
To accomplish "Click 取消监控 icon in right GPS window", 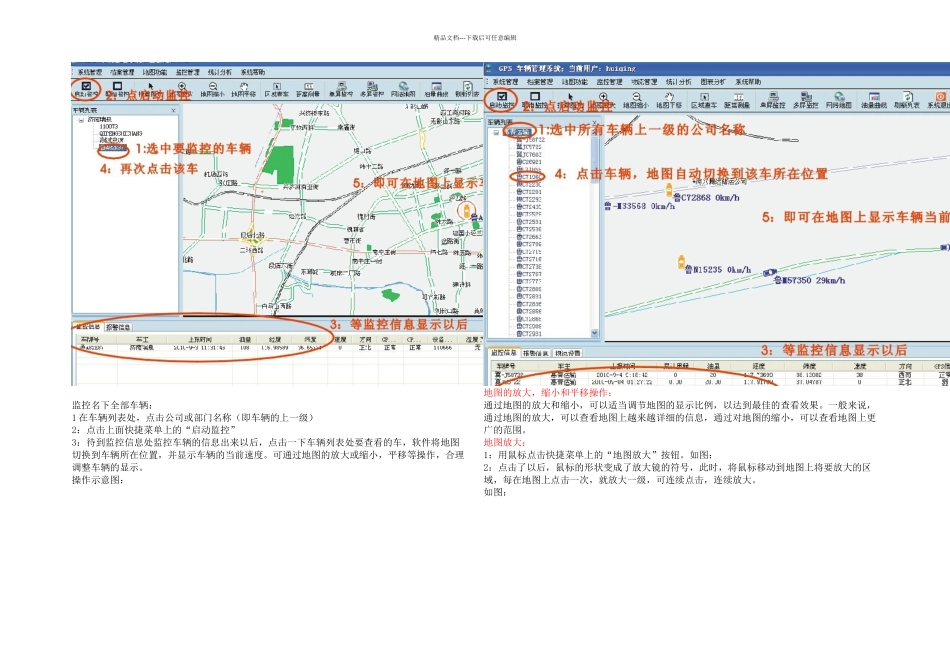I will click(534, 99).
